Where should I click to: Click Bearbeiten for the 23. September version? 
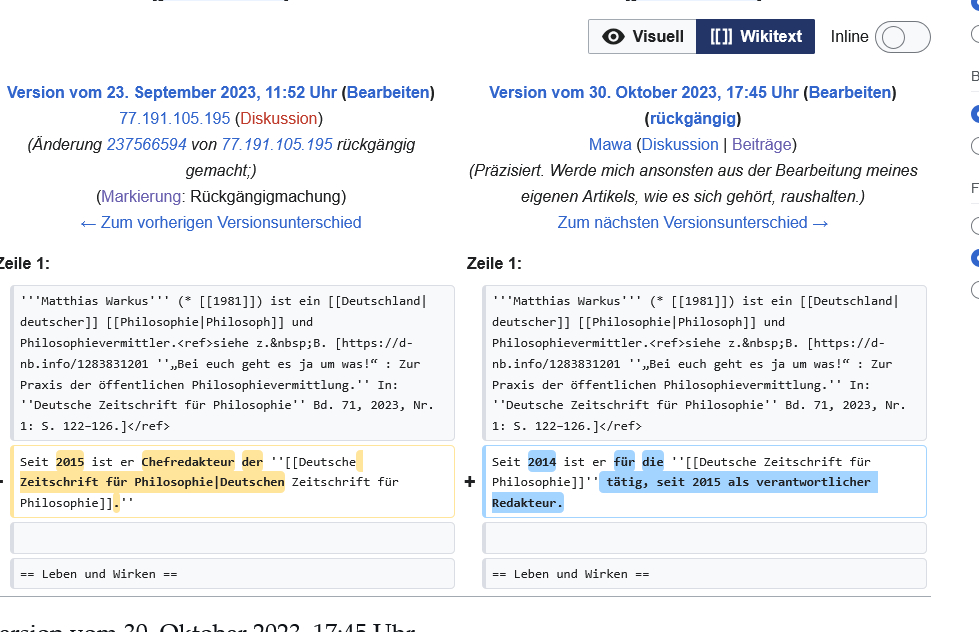(388, 92)
